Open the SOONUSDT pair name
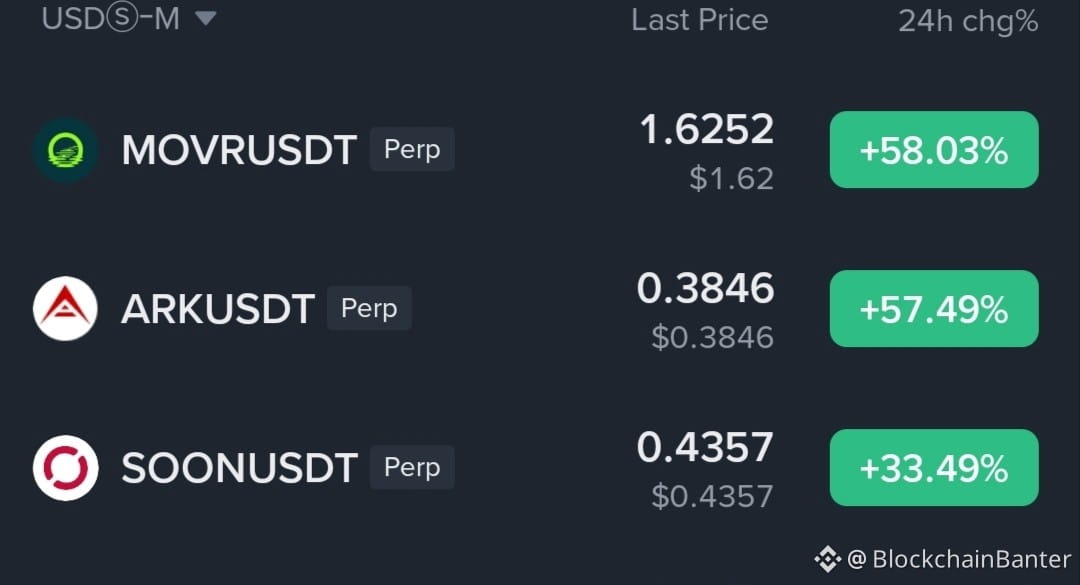 click(239, 468)
